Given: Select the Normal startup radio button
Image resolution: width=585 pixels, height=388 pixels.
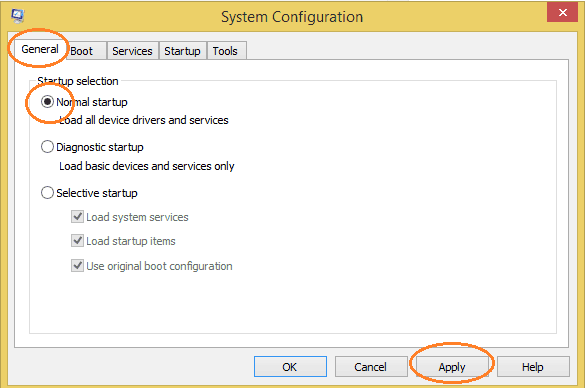Looking at the screenshot, I should (x=47, y=101).
